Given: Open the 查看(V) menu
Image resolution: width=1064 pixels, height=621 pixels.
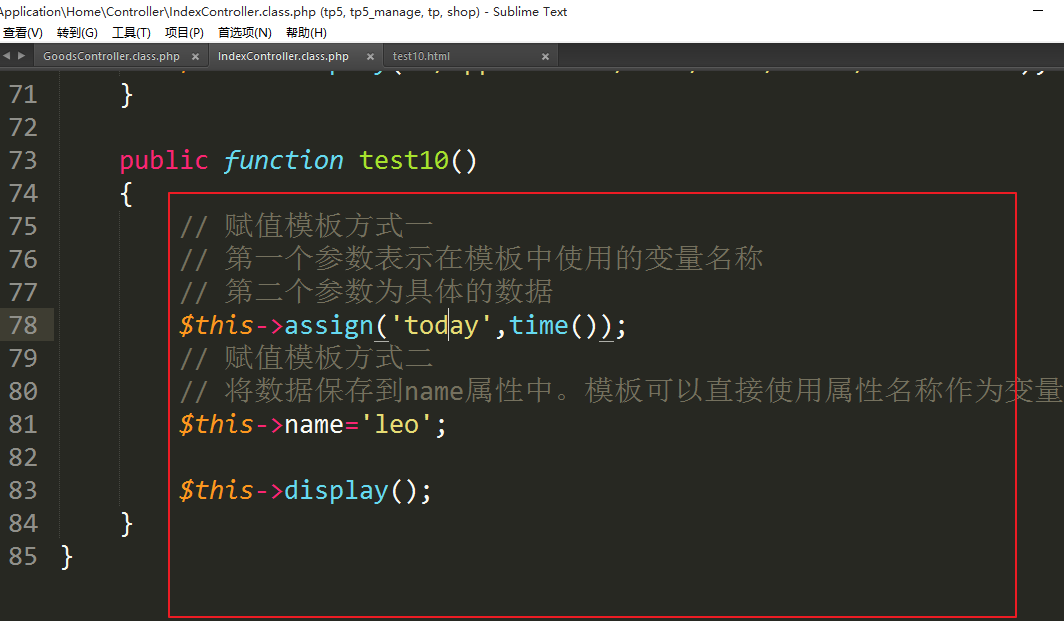Looking at the screenshot, I should [23, 33].
